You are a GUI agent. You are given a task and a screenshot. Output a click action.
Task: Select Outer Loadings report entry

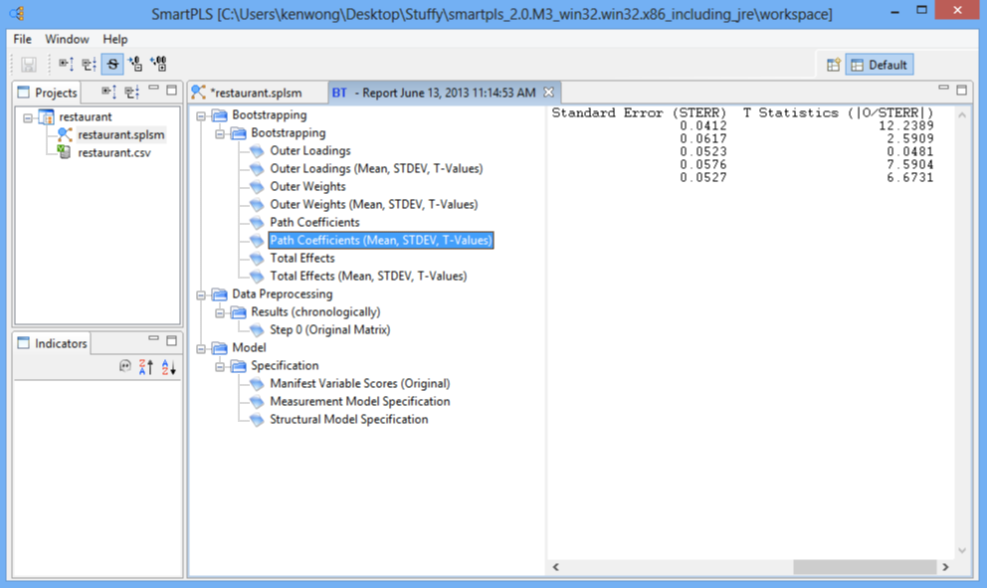pos(310,151)
